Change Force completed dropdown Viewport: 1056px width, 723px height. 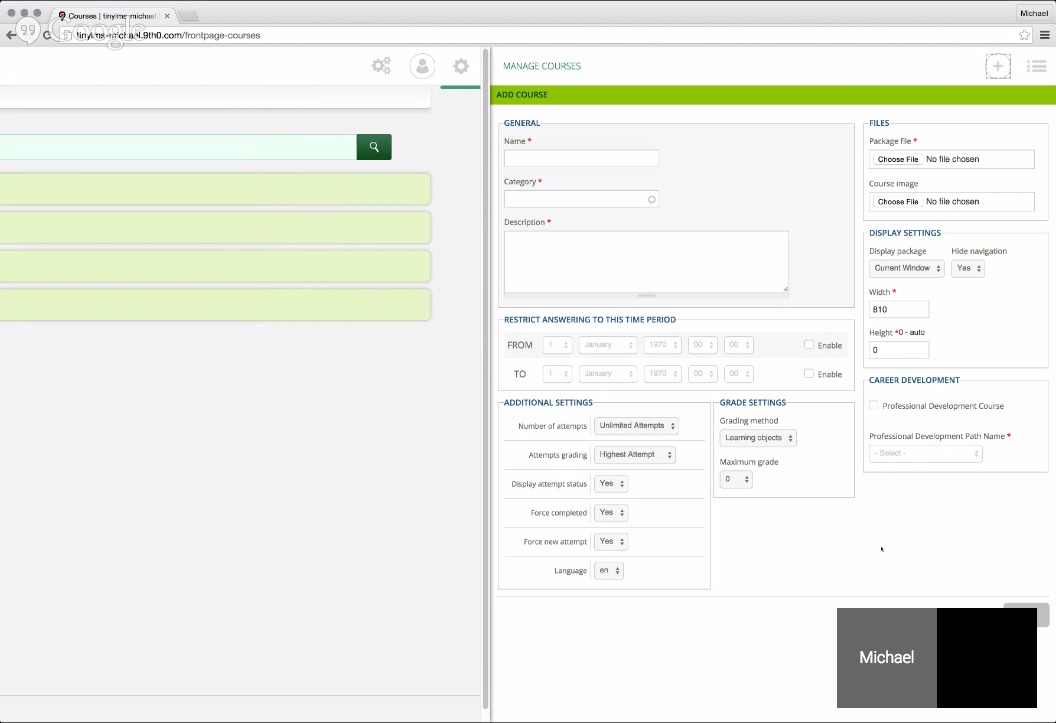(x=611, y=512)
